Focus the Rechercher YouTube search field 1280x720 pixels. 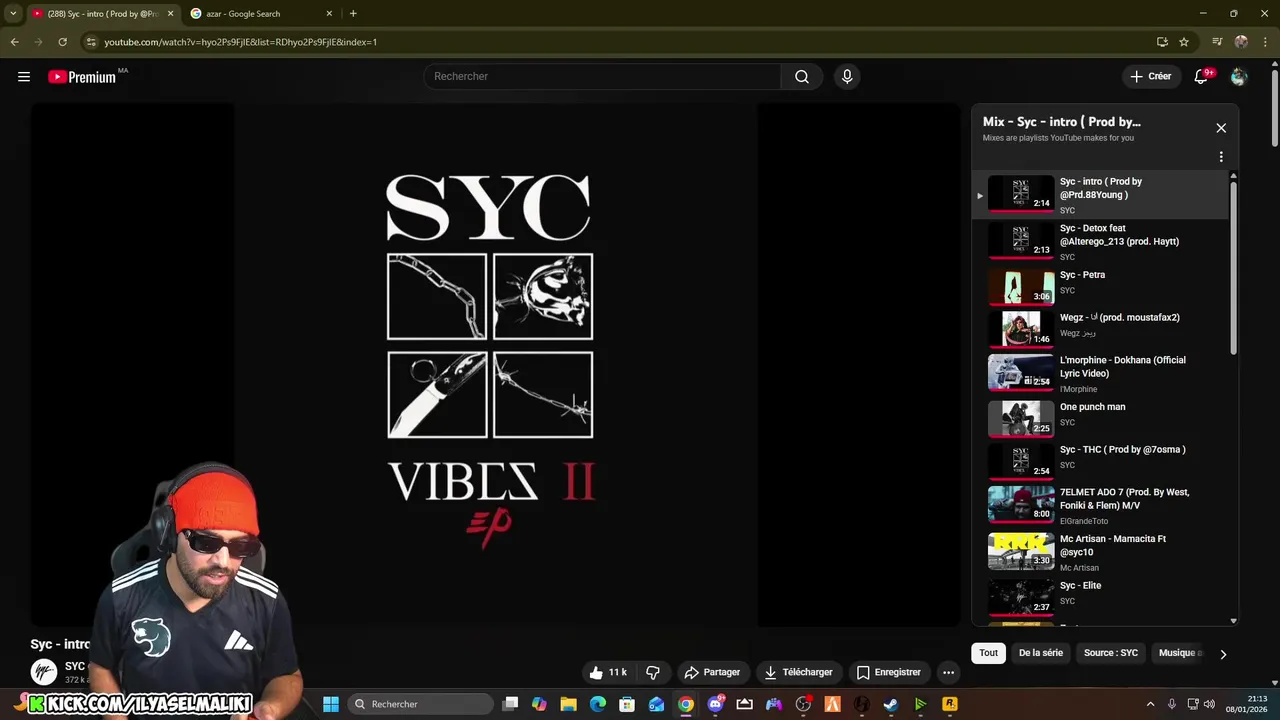pyautogui.click(x=602, y=77)
